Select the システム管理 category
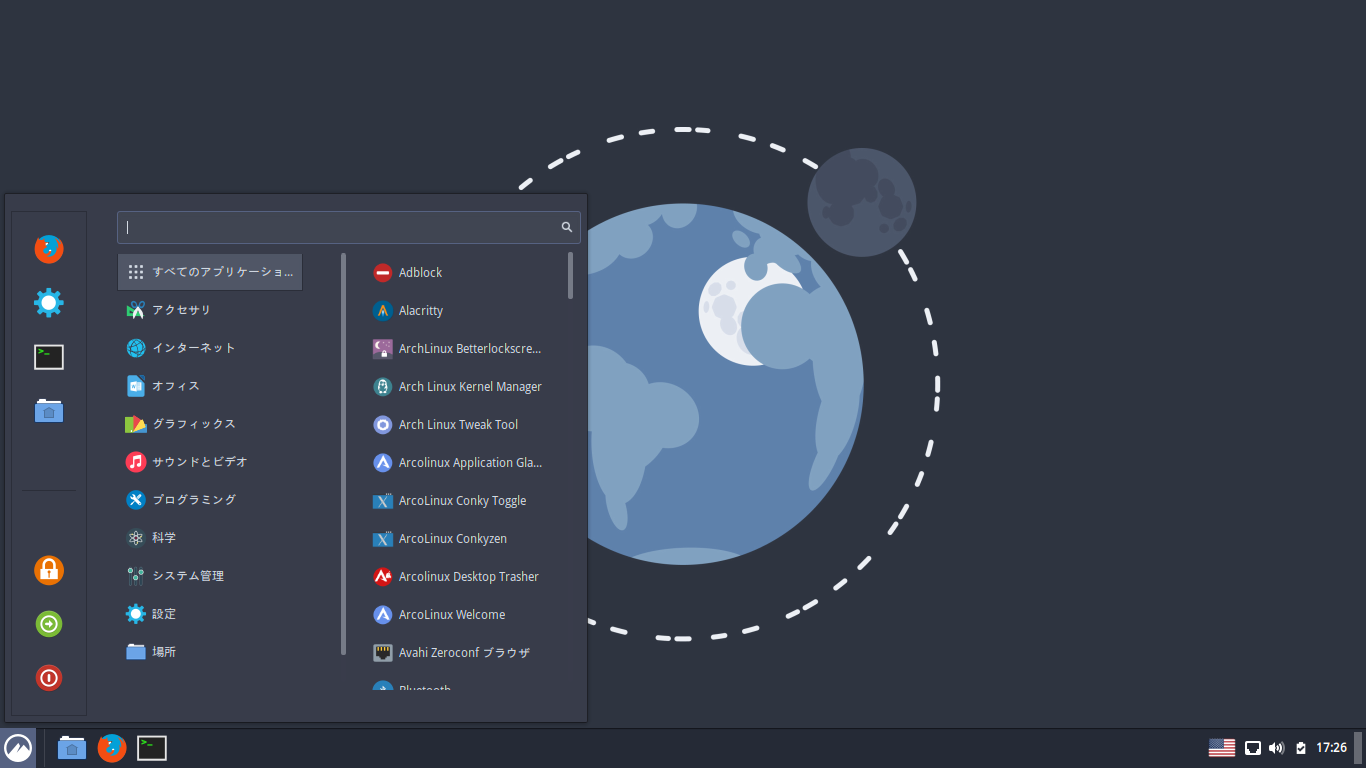1366x768 pixels. click(x=210, y=576)
